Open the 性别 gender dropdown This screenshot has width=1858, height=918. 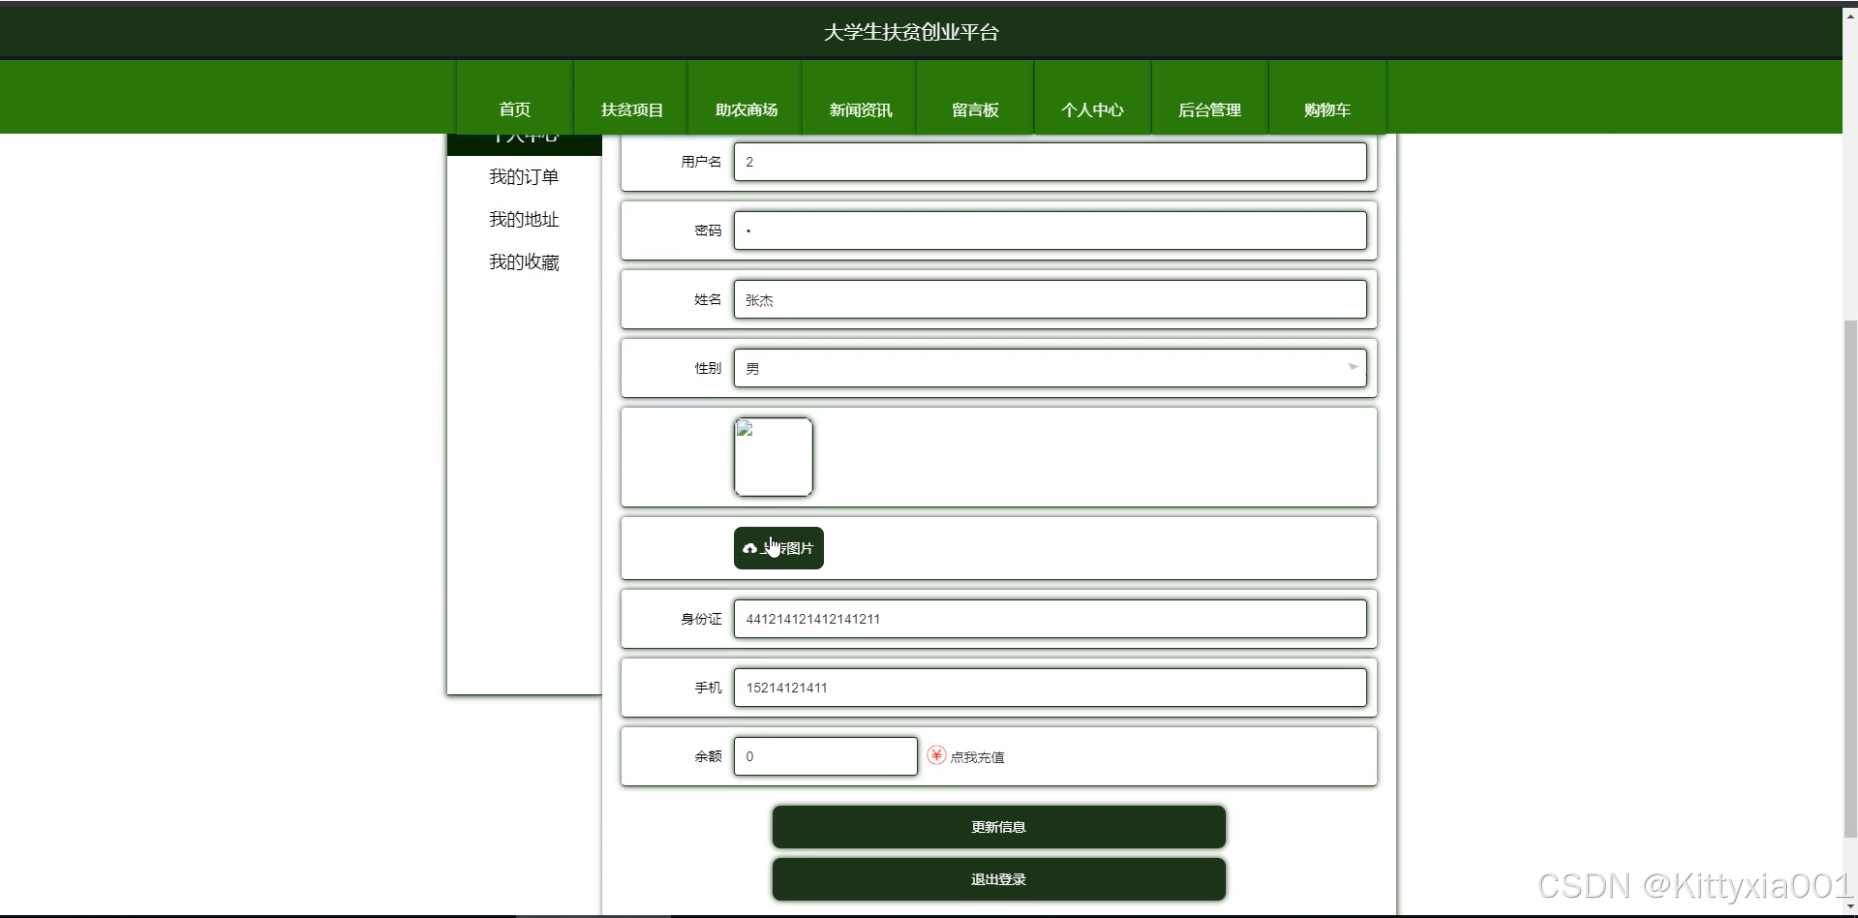tap(1049, 367)
